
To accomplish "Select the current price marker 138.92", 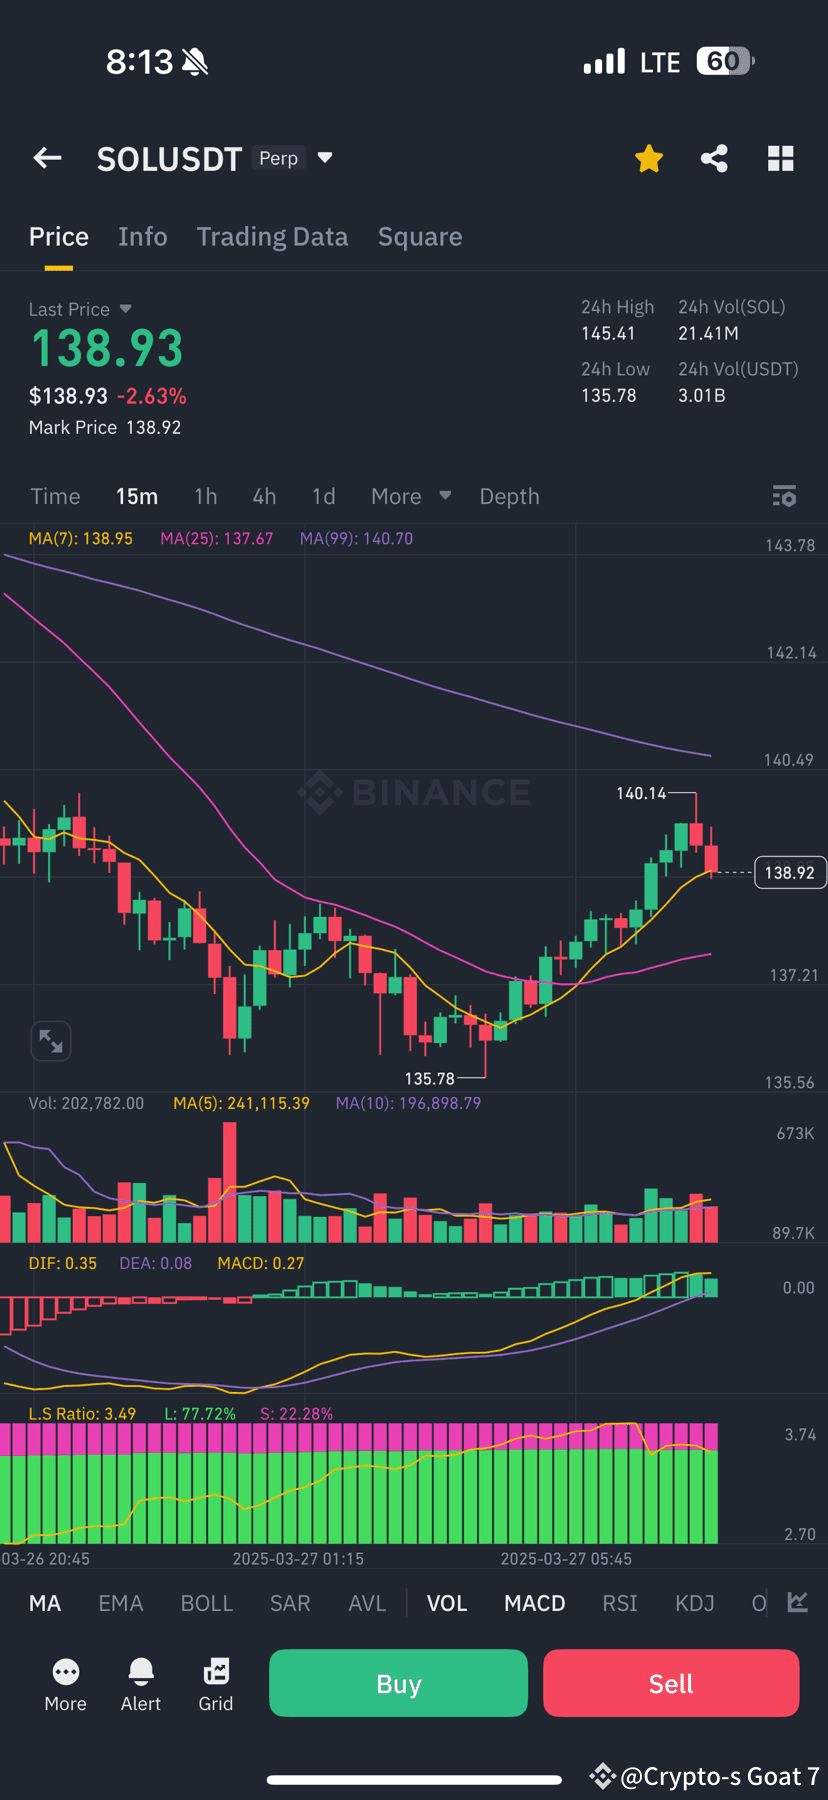I will [790, 873].
